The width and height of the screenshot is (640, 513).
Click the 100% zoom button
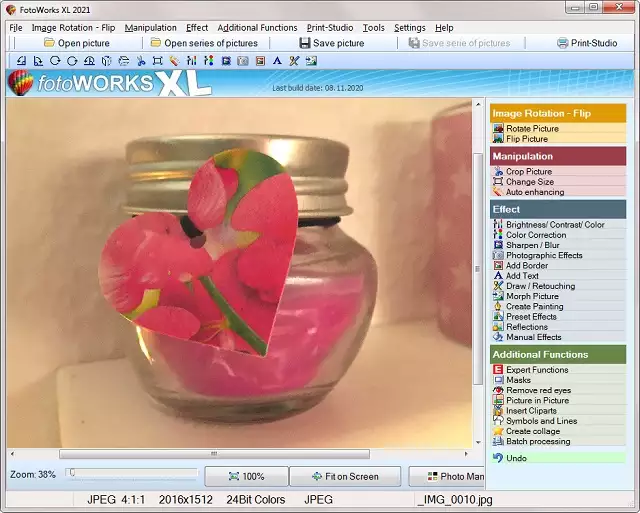coord(246,477)
